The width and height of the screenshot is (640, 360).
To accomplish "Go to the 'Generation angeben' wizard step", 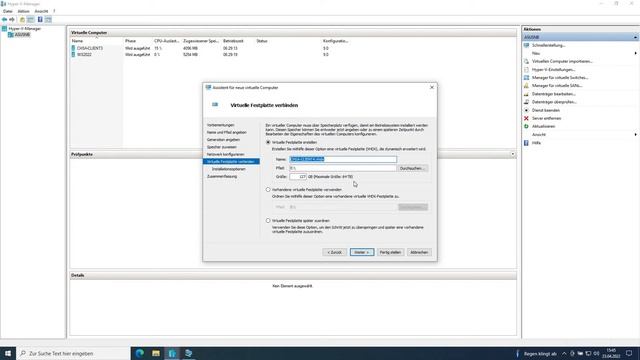I will tap(223, 140).
